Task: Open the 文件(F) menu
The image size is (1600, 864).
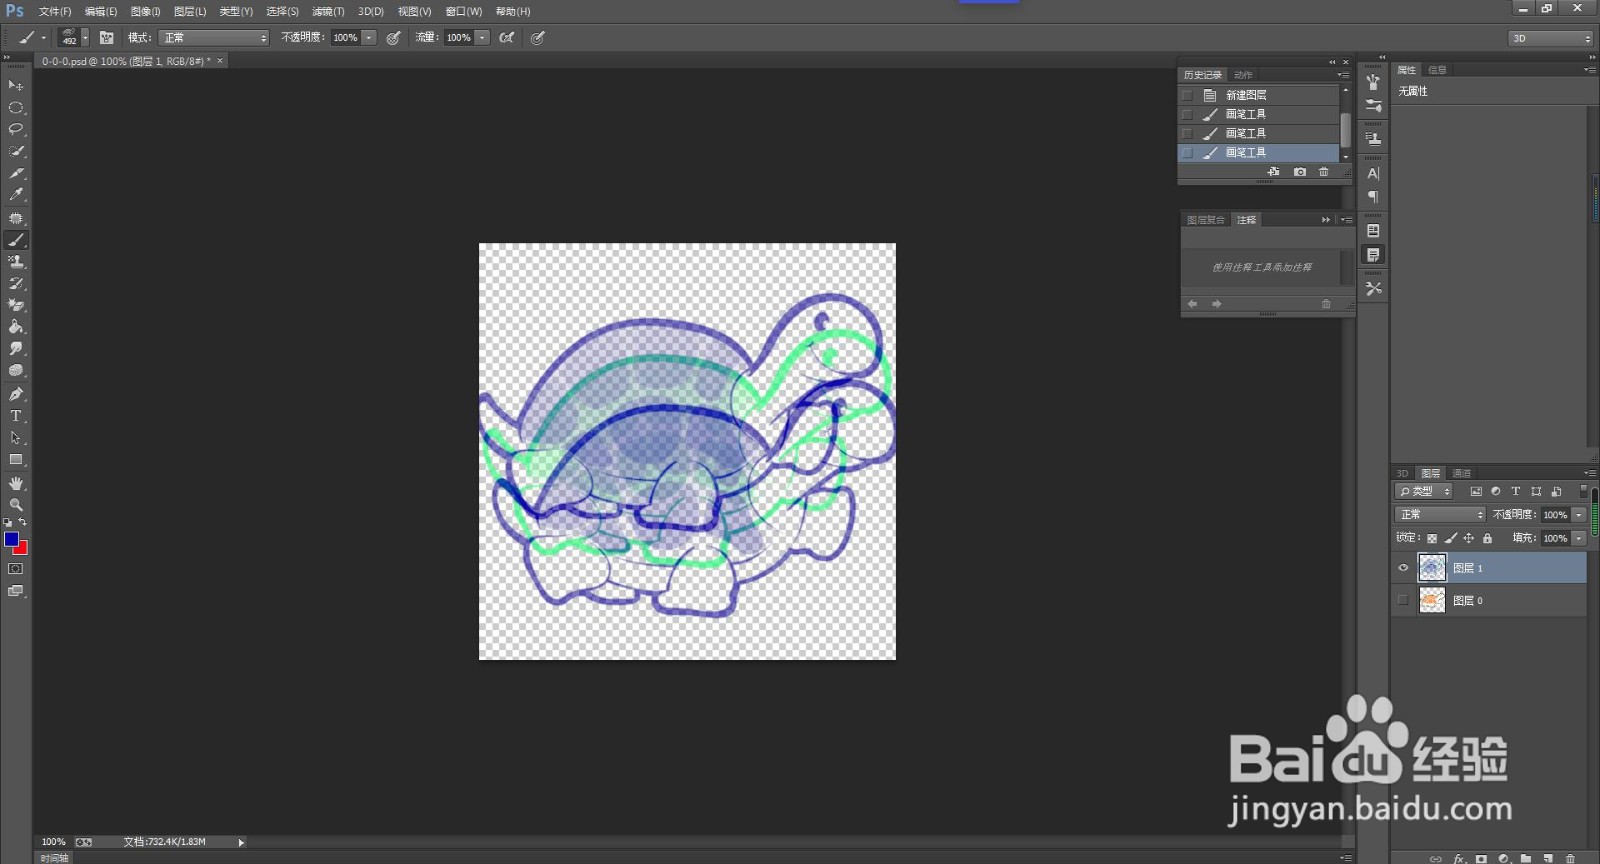Action: point(55,11)
